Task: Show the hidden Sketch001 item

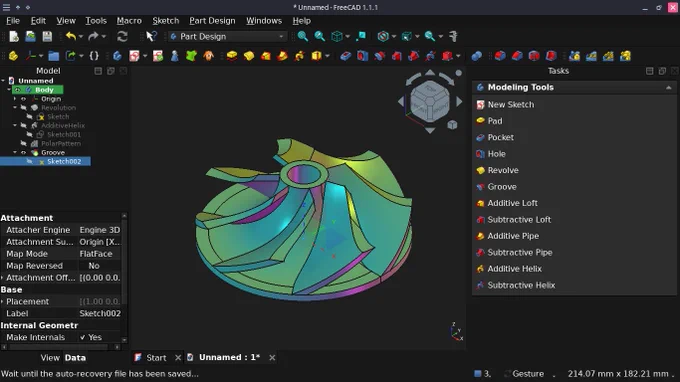Action: click(x=29, y=134)
